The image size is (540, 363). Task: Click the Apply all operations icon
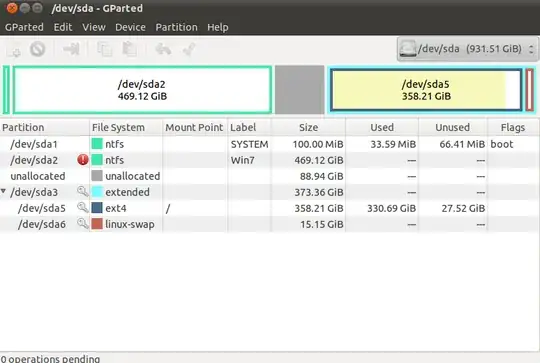(189, 49)
